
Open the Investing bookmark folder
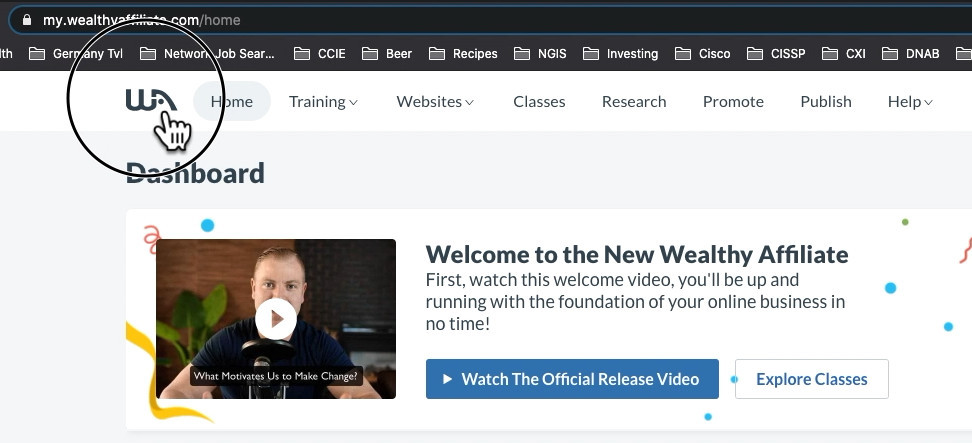tap(620, 54)
